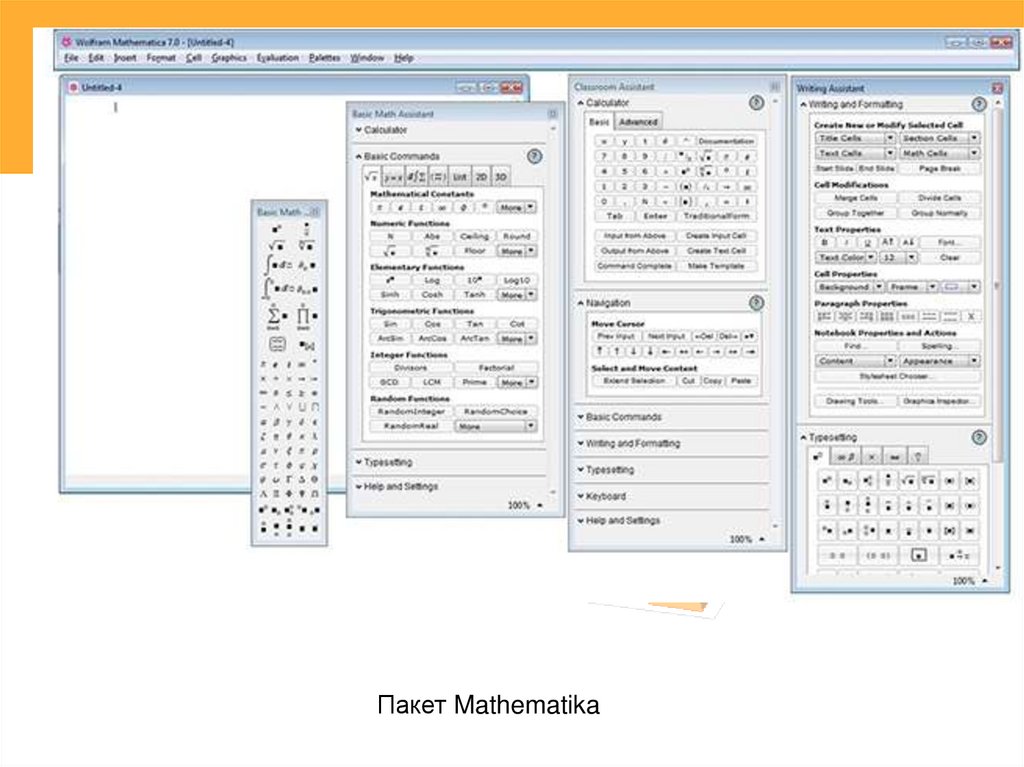Image resolution: width=1024 pixels, height=767 pixels.
Task: Click RandomInteger button
Action: pos(411,412)
